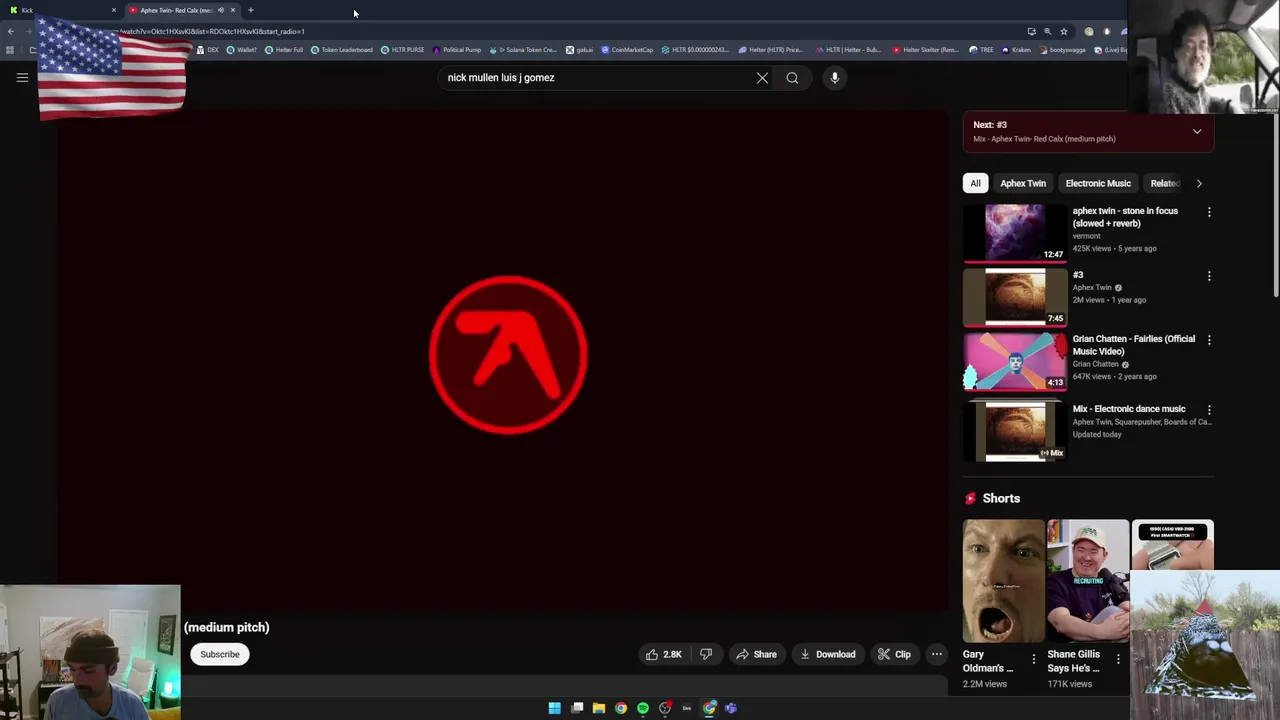Click the Aphex Twin logo in player
1280x720 pixels.
pos(508,355)
